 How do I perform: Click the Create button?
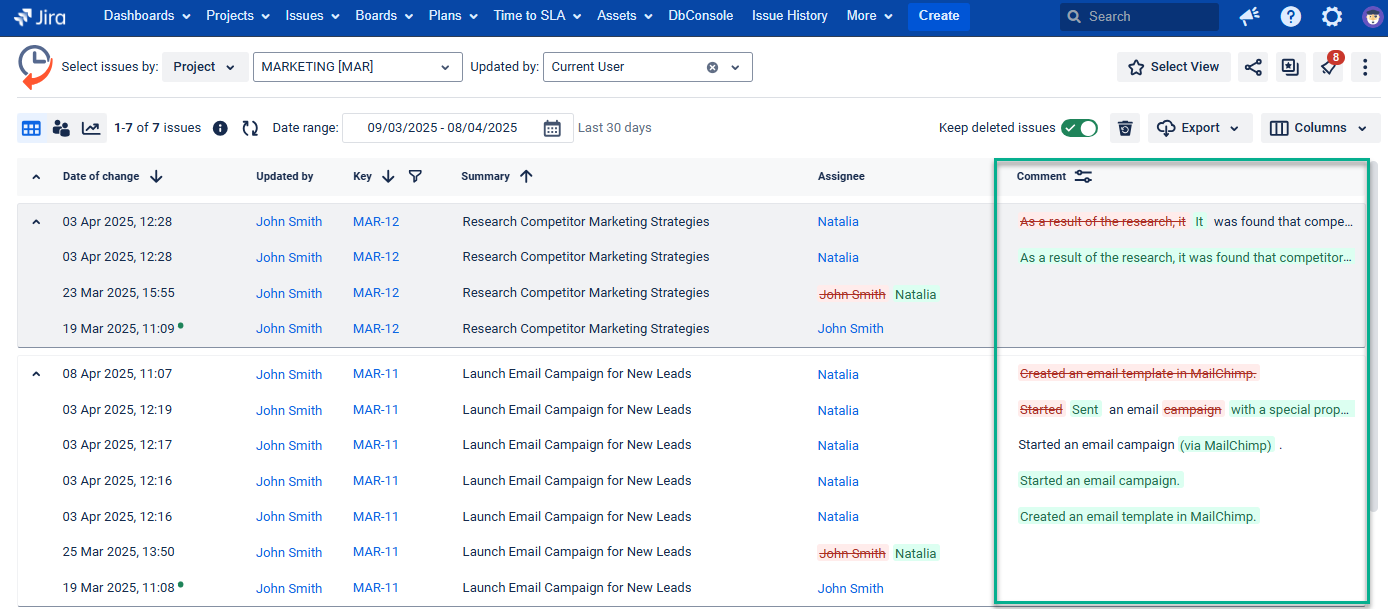(938, 17)
